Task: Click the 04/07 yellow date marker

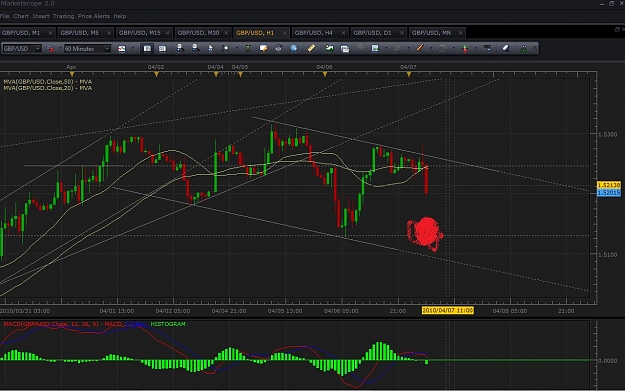Action: coord(409,75)
